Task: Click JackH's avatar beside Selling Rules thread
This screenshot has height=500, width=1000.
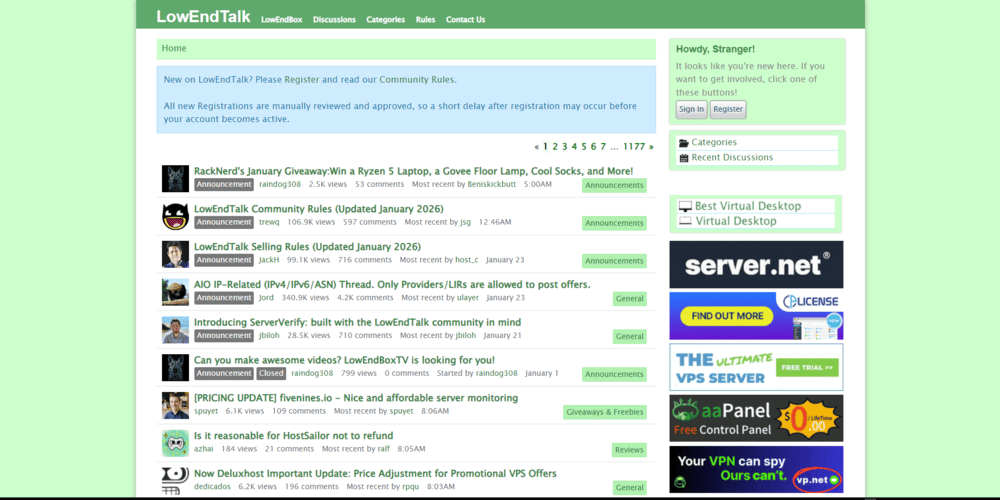Action: pos(175,254)
